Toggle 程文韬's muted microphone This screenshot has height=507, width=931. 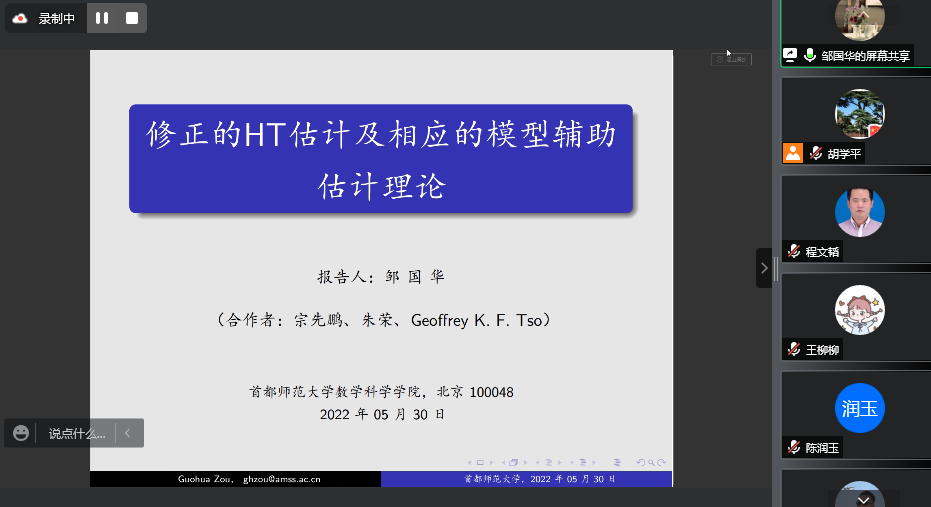795,252
